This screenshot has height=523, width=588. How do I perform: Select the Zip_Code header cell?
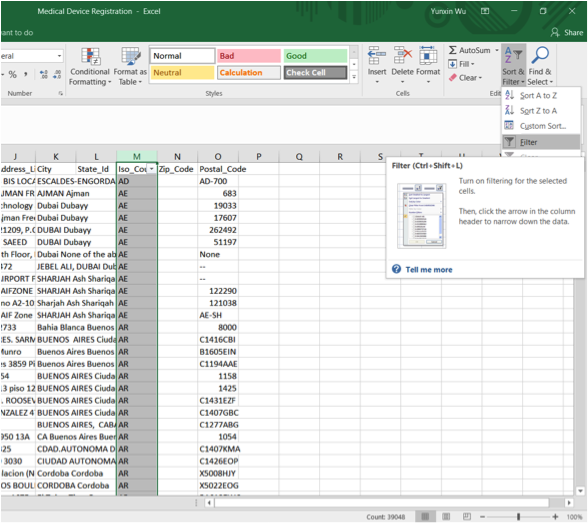[x=177, y=169]
